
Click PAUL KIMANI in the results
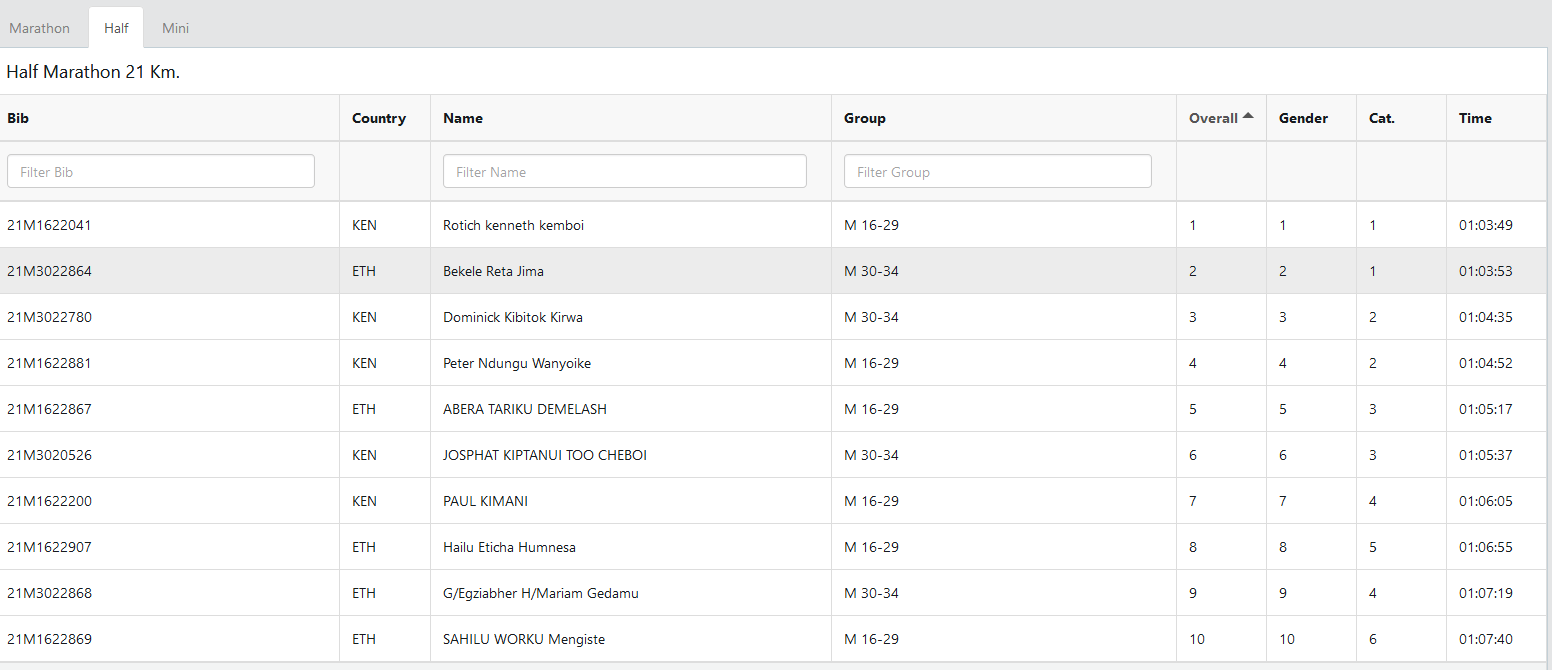click(x=485, y=501)
